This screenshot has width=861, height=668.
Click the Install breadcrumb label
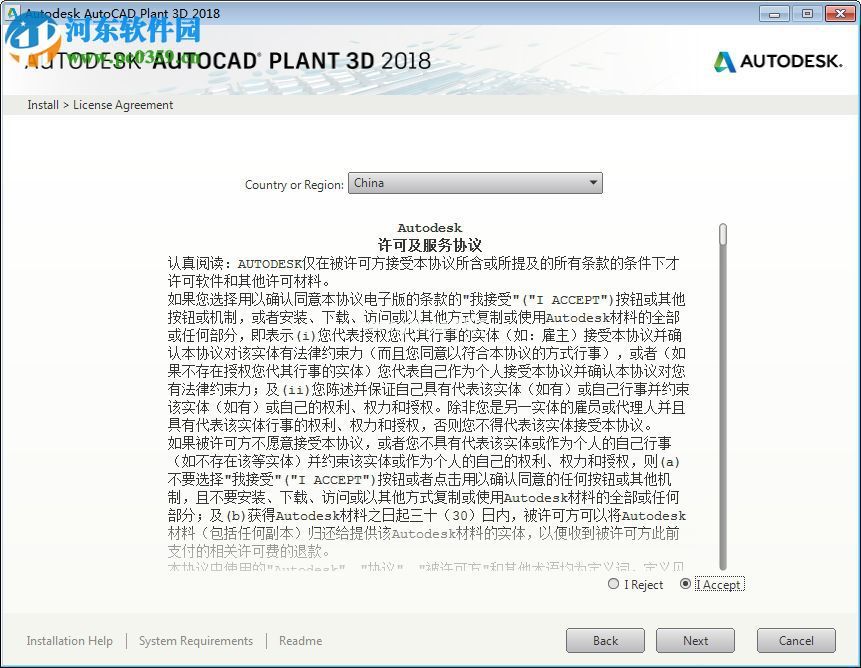[42, 104]
